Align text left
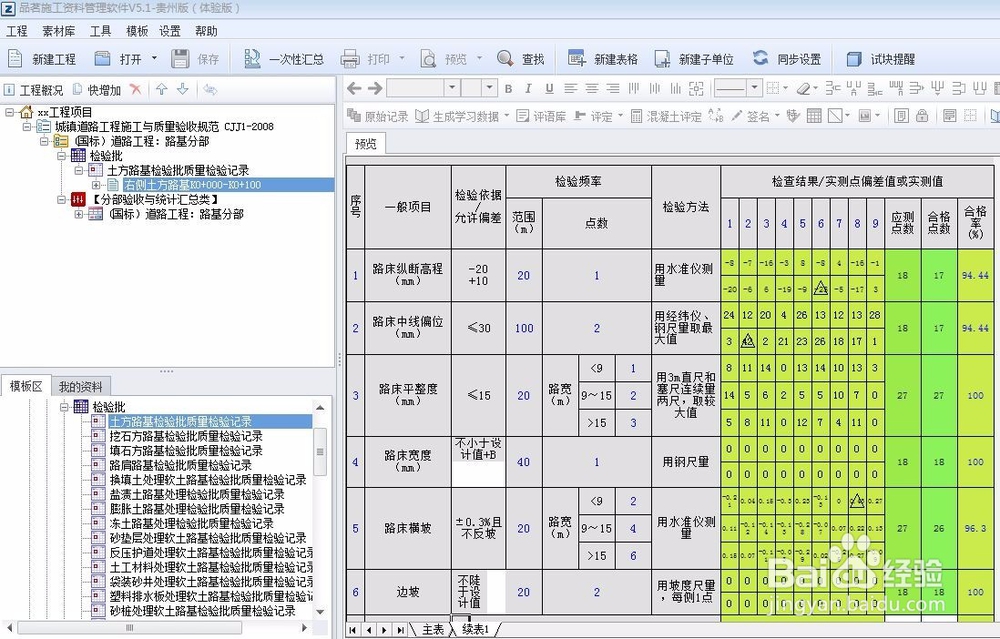1000x639 pixels. coord(570,89)
